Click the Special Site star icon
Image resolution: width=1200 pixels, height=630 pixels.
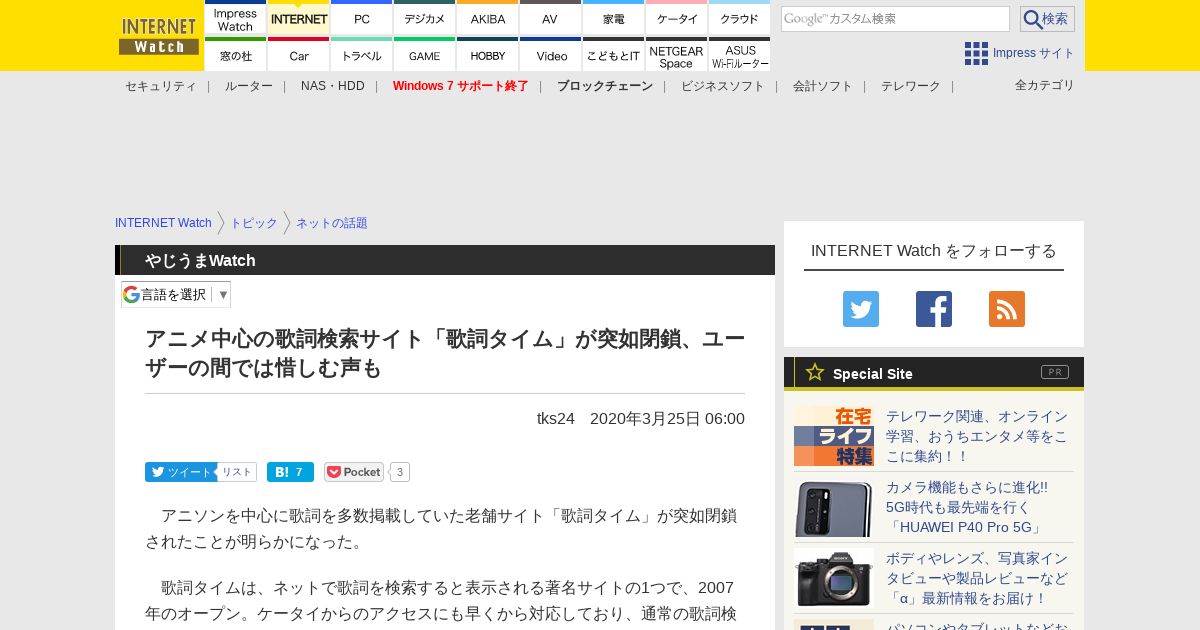(815, 372)
